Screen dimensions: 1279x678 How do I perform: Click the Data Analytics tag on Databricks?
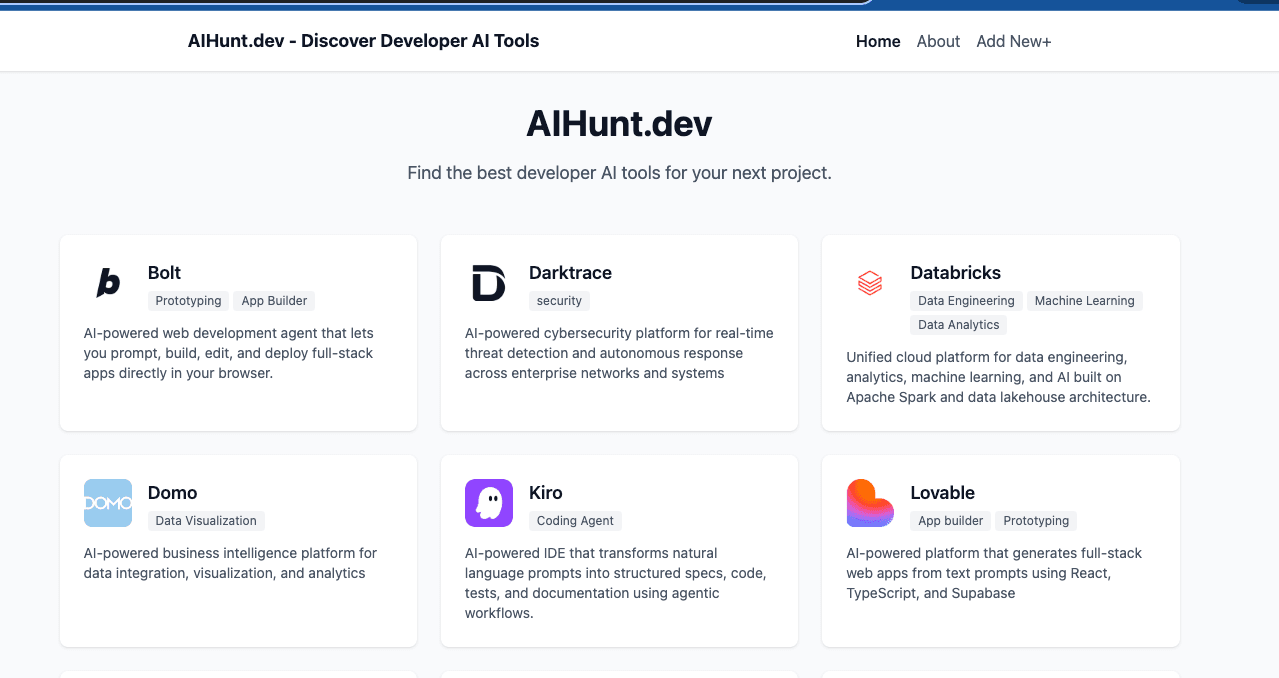pos(958,324)
